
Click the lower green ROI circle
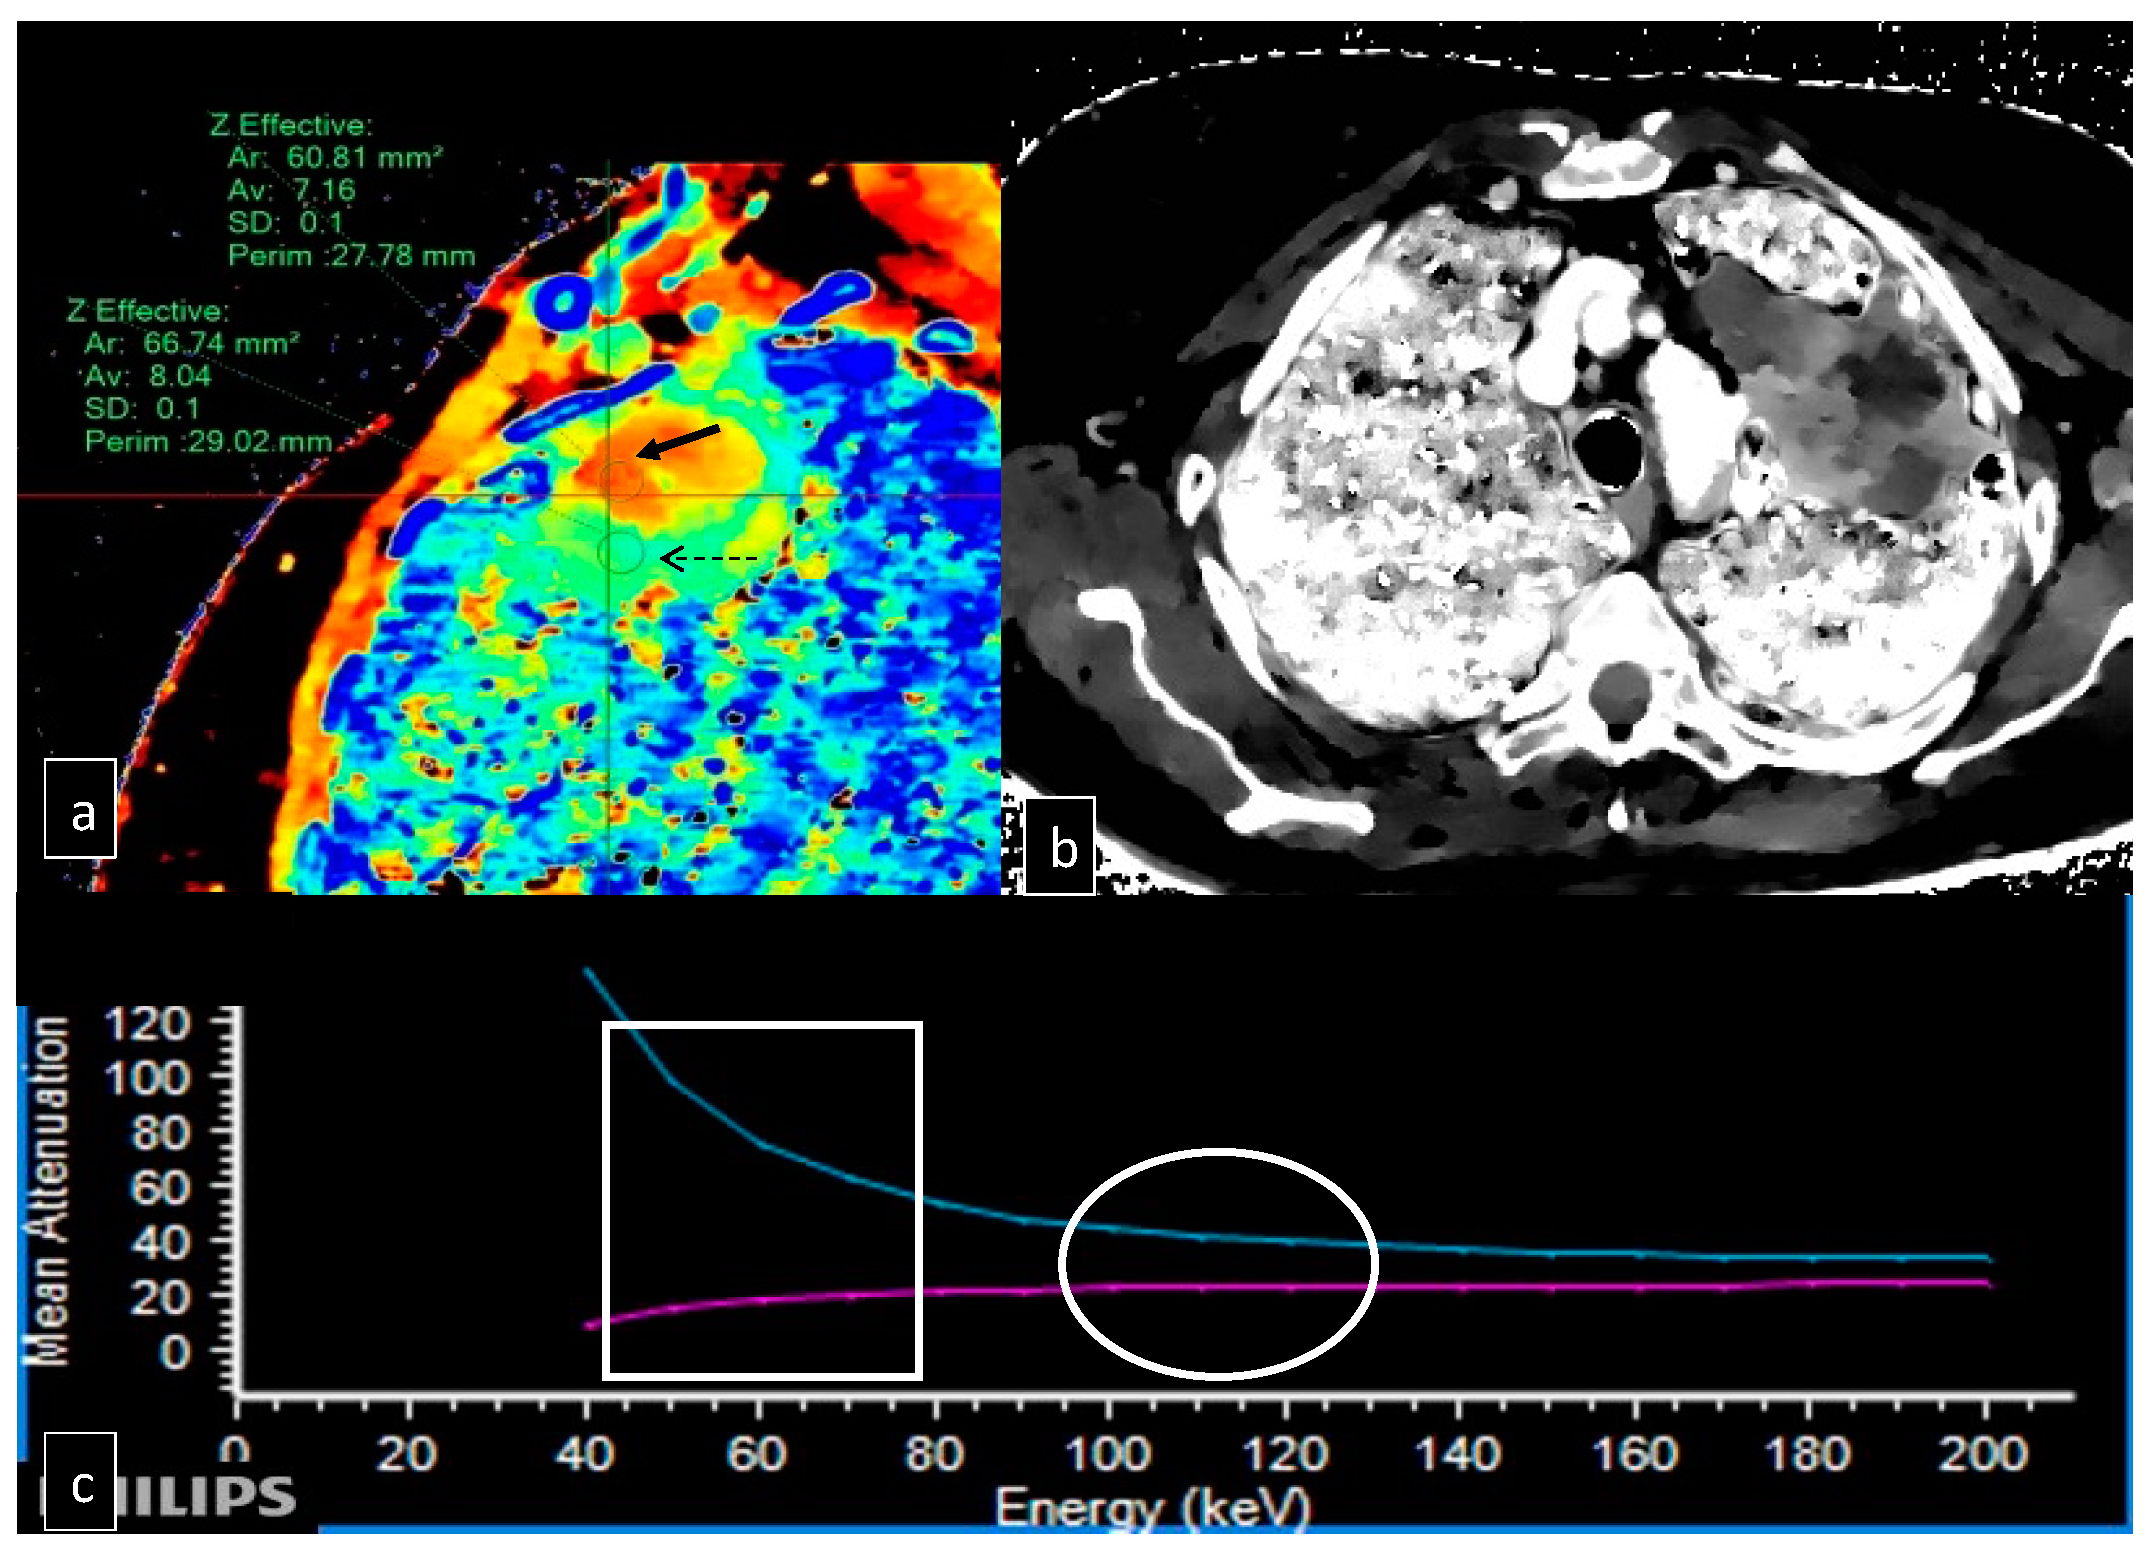pos(620,552)
